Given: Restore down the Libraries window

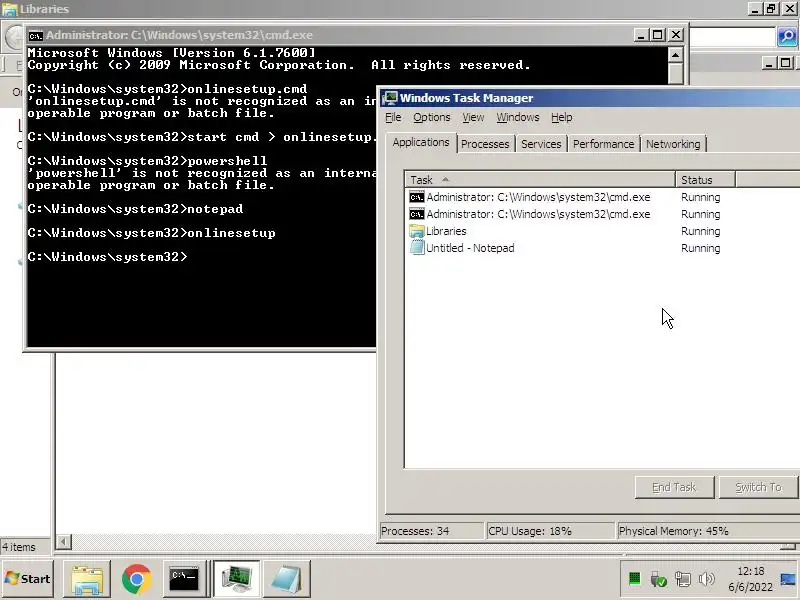Looking at the screenshot, I should 771,8.
